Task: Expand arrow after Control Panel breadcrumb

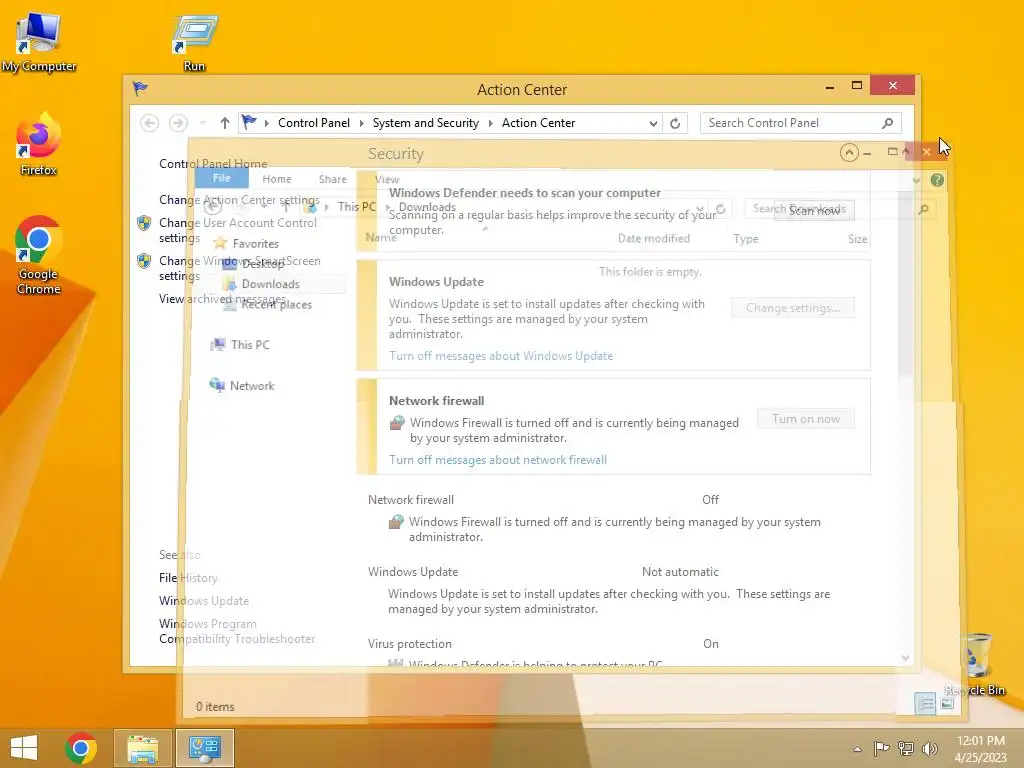Action: click(x=361, y=123)
